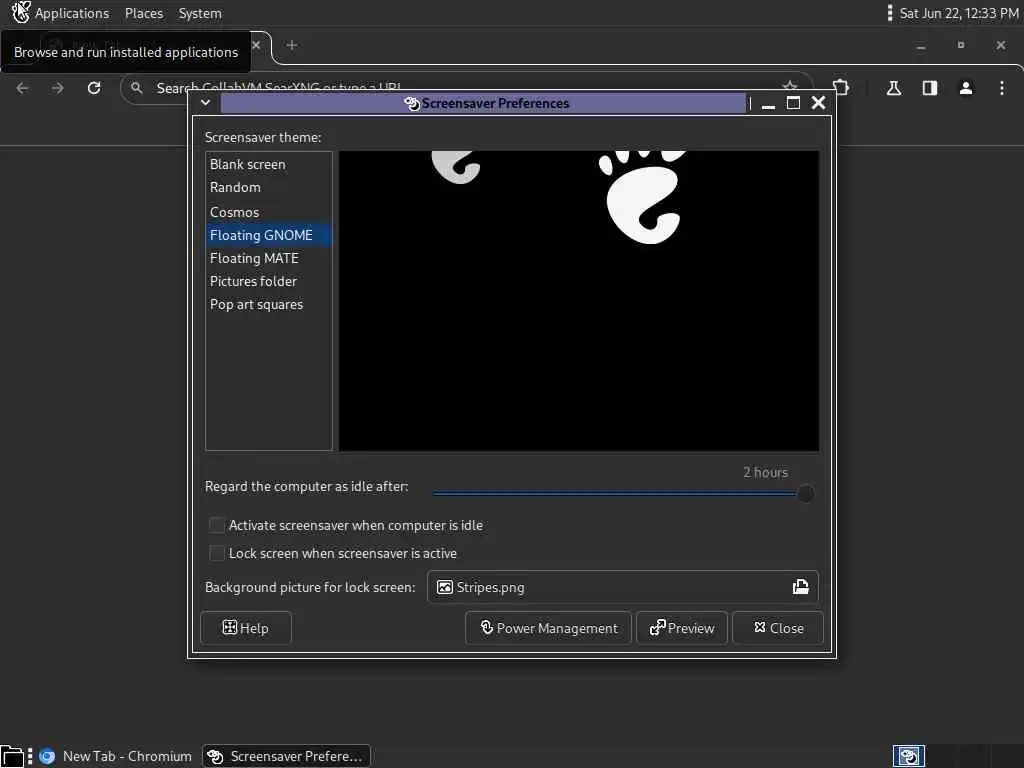Screen dimensions: 1024x768
Task: Open Power Management settings
Action: [x=549, y=628]
